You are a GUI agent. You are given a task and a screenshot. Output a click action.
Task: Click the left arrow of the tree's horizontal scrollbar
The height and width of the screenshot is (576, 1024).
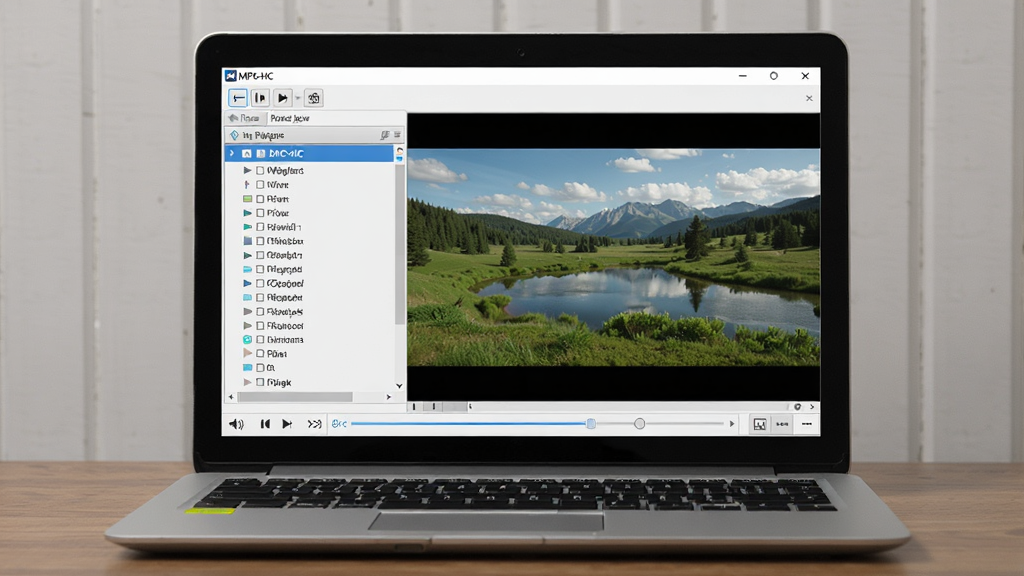coord(231,396)
